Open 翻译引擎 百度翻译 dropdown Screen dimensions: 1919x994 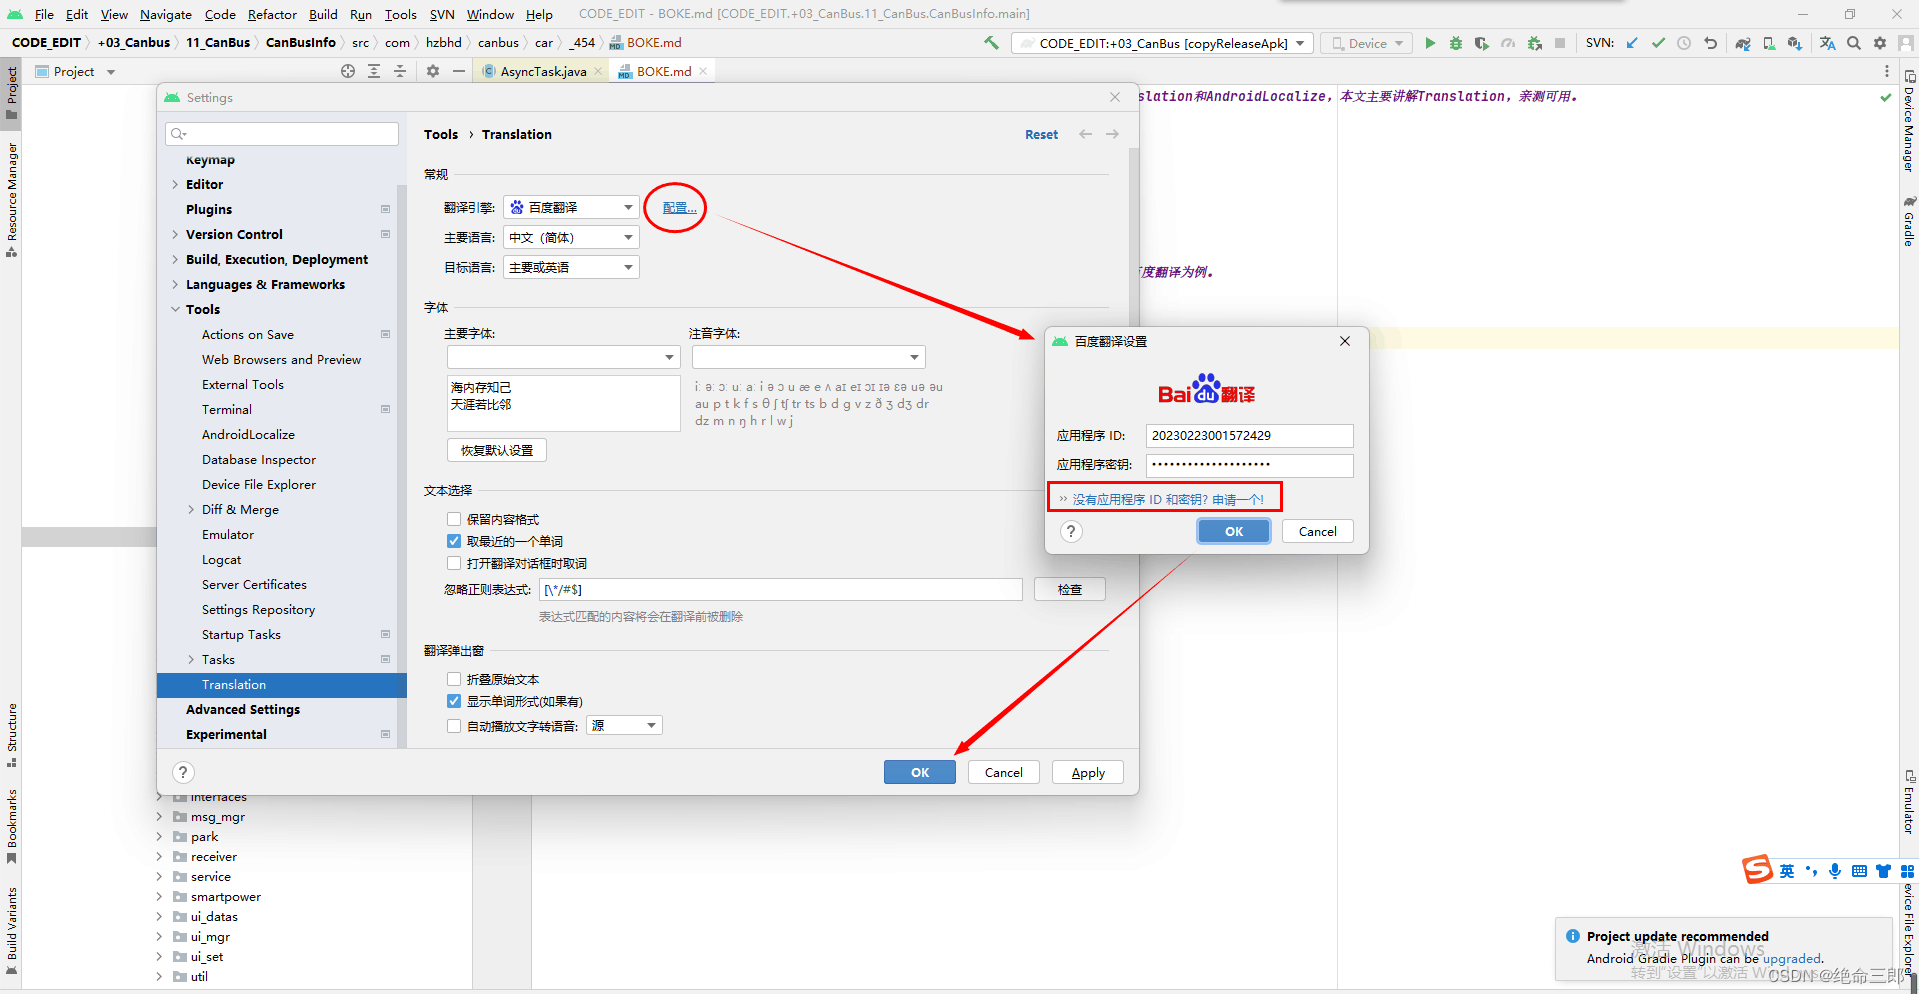(571, 207)
